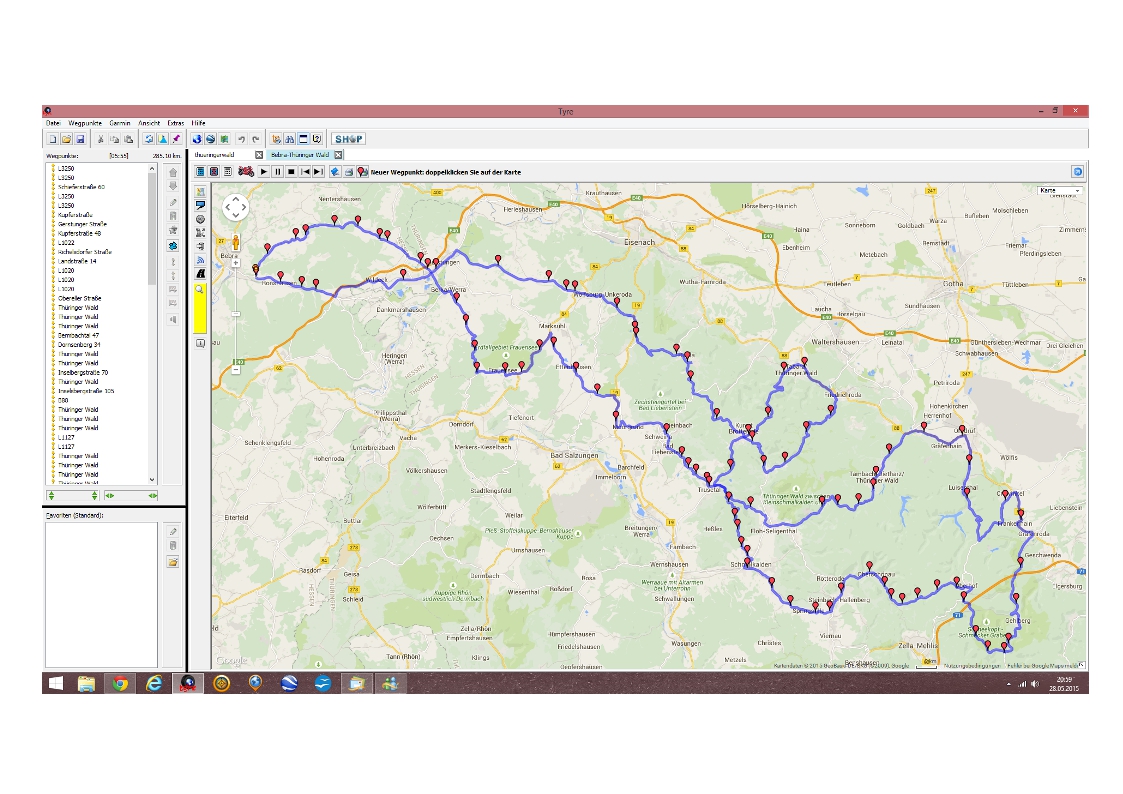Click the magnifier icon in map sidebar

[x=200, y=289]
